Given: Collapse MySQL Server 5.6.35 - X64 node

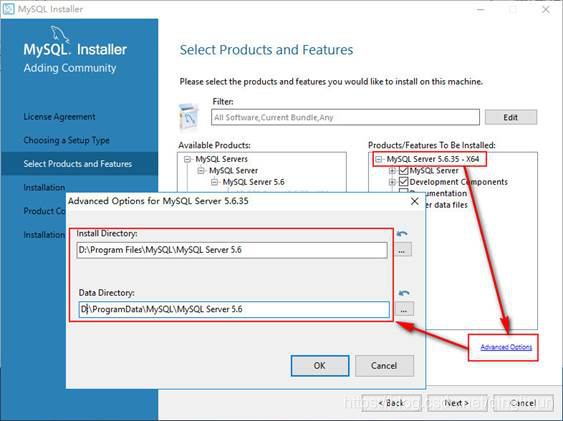Looking at the screenshot, I should coord(378,159).
